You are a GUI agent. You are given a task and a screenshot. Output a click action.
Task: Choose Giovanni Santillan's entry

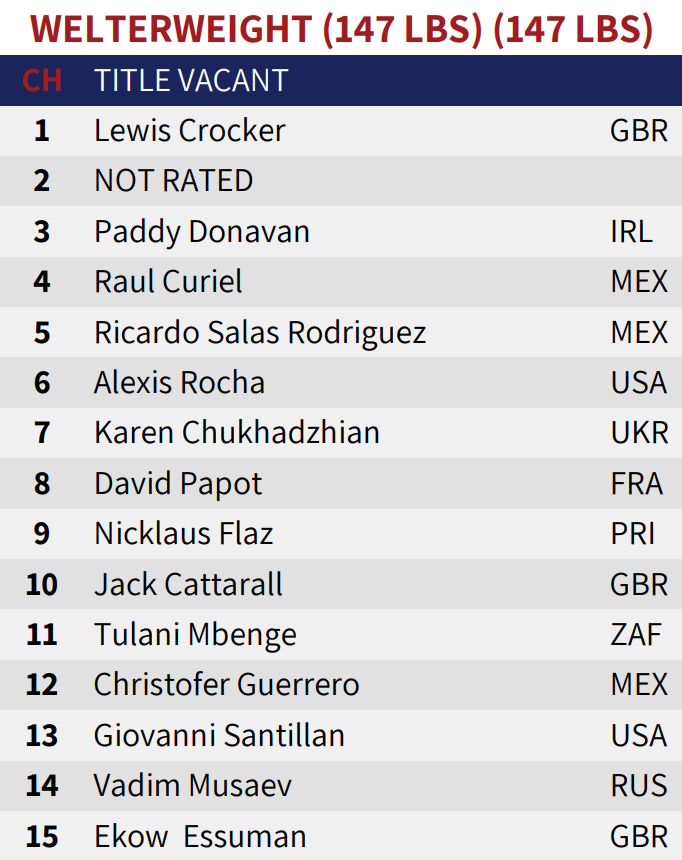tap(219, 736)
